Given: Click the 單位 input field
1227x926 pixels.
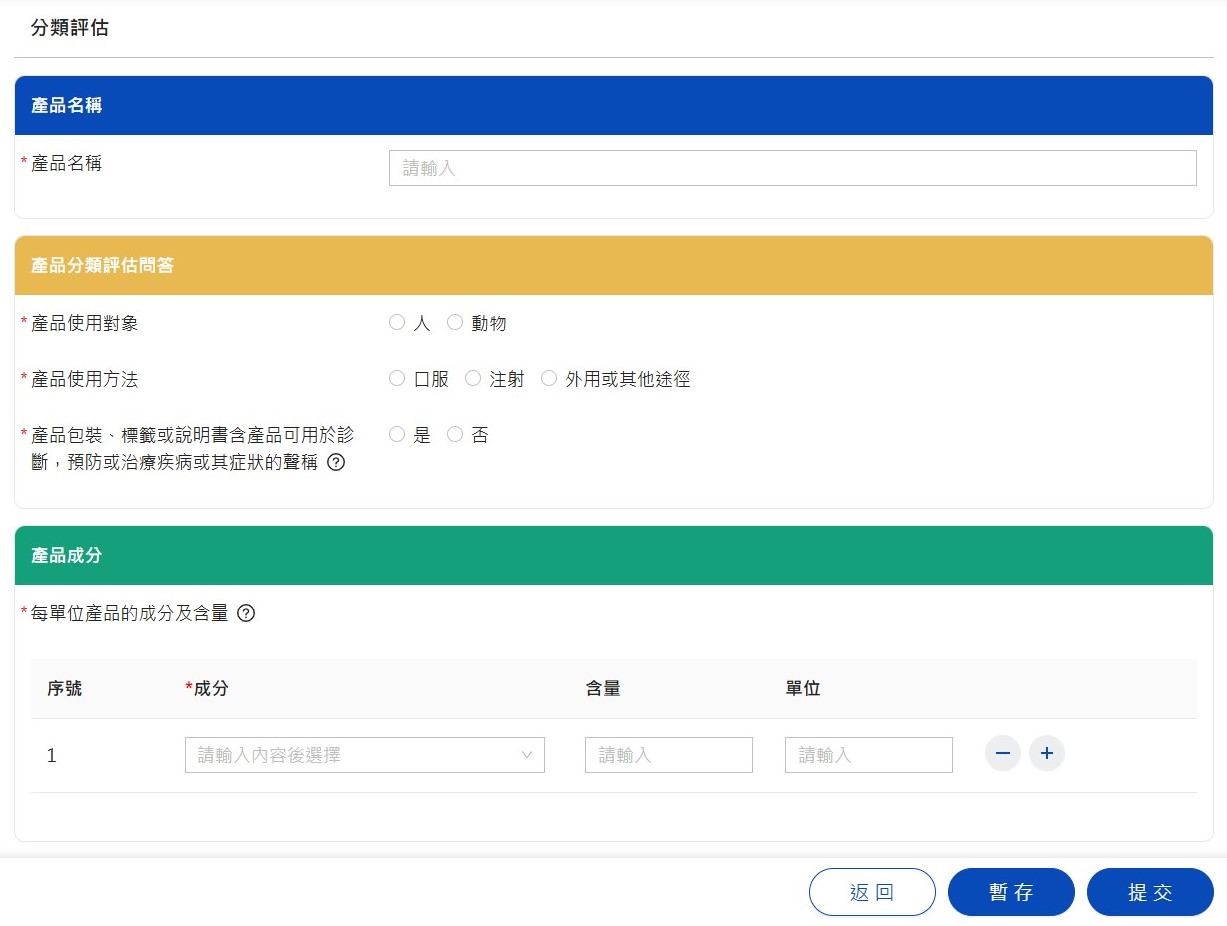Looking at the screenshot, I should (868, 755).
